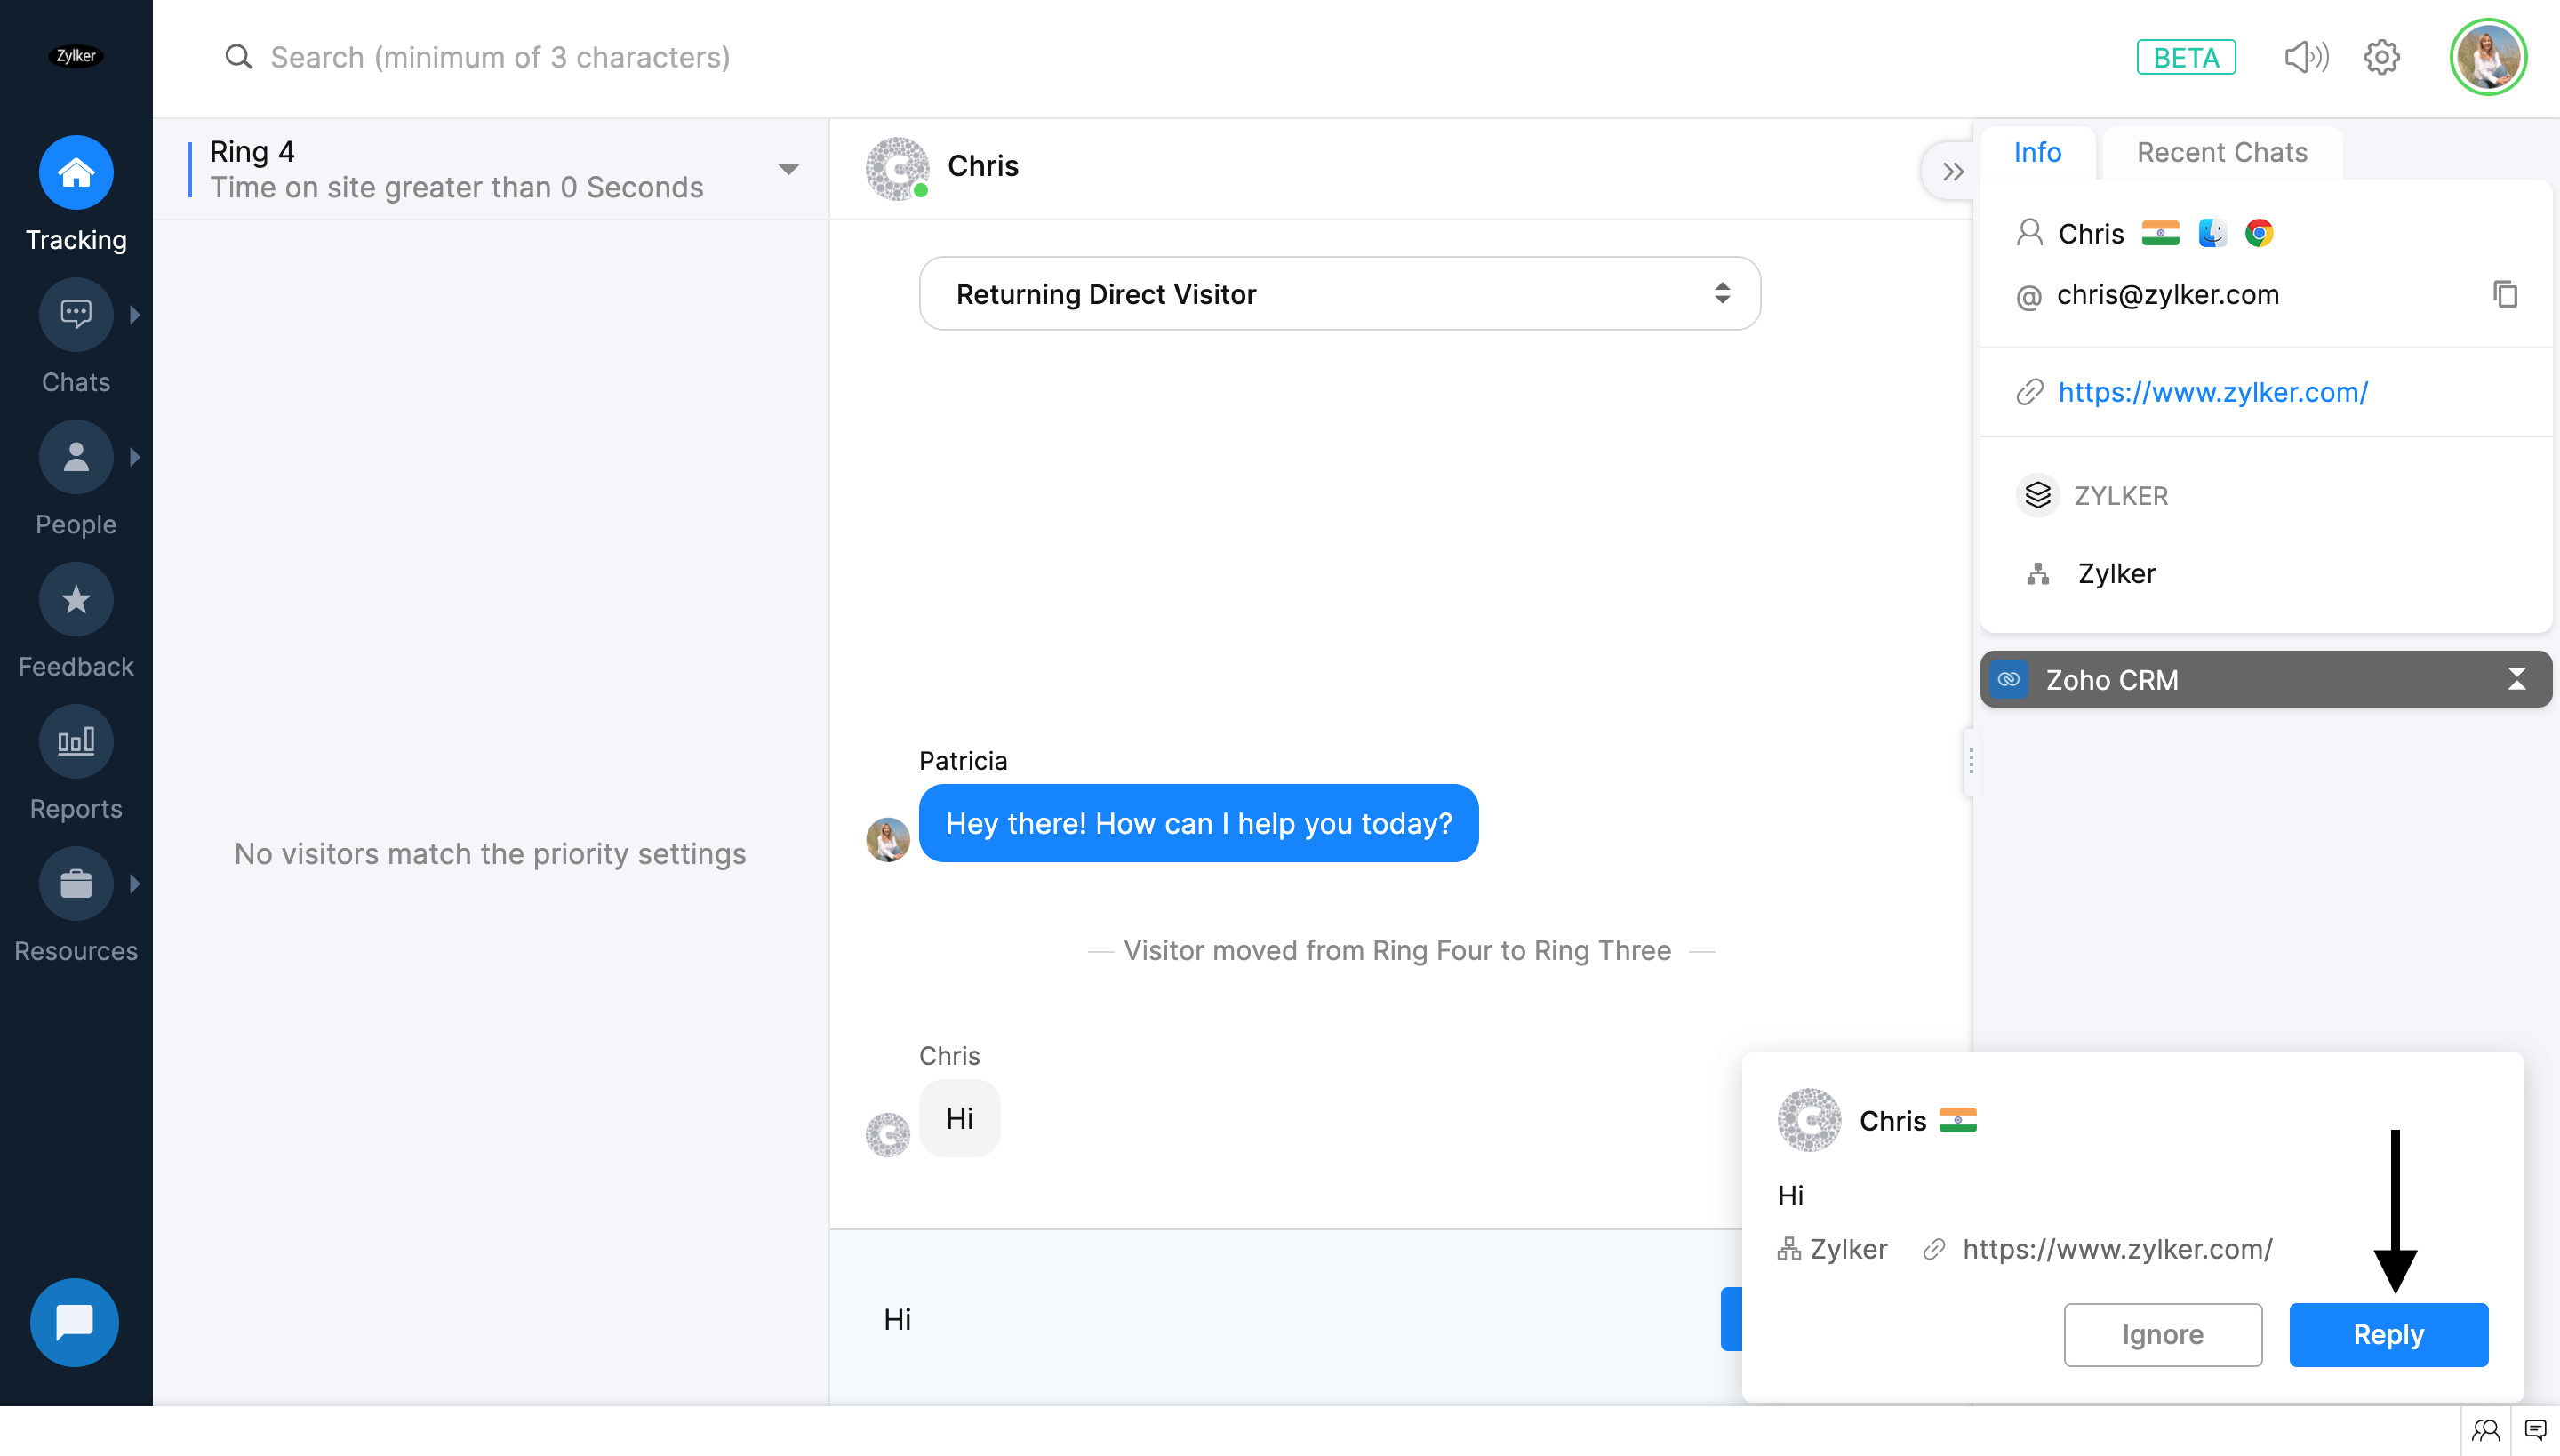Click the zylker.com link in the popup
This screenshot has height=1456, width=2560.
coord(2117,1249)
